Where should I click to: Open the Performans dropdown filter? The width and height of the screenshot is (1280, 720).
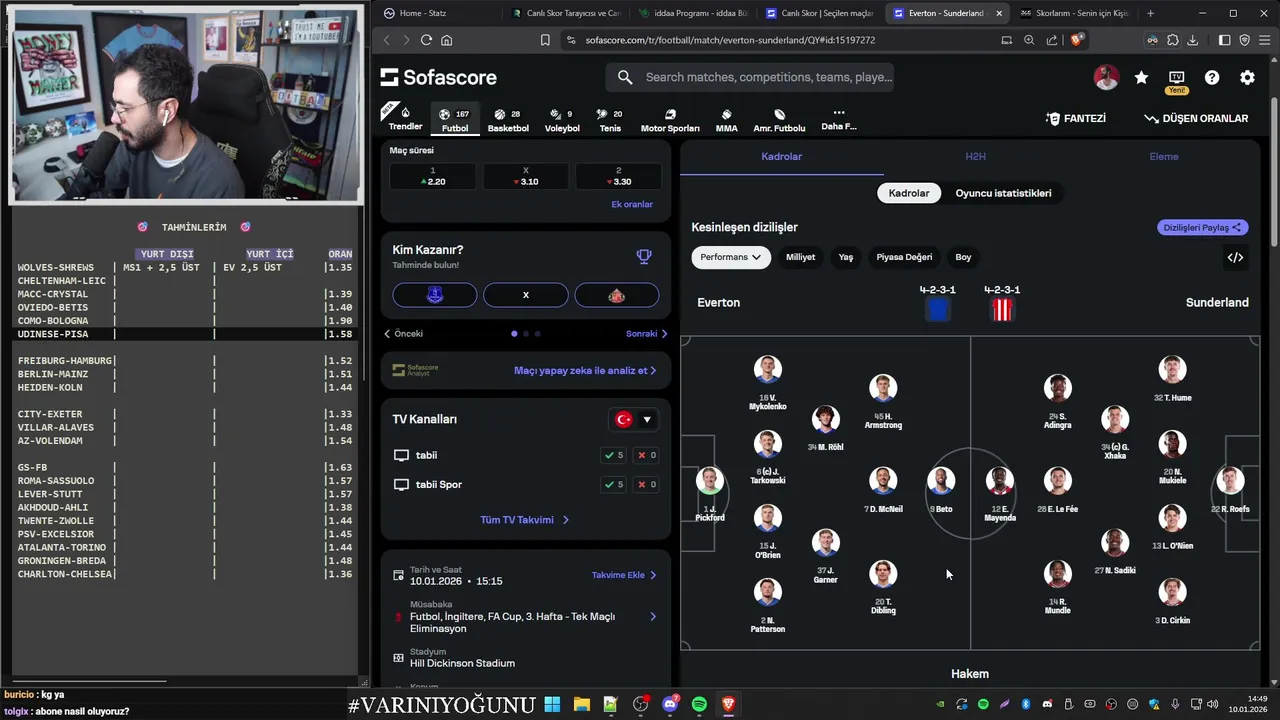tap(730, 257)
